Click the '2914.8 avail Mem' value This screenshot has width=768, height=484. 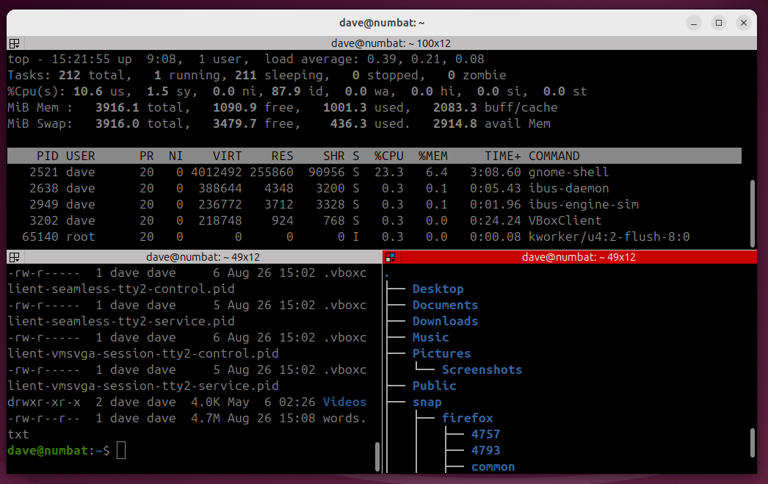pos(492,124)
